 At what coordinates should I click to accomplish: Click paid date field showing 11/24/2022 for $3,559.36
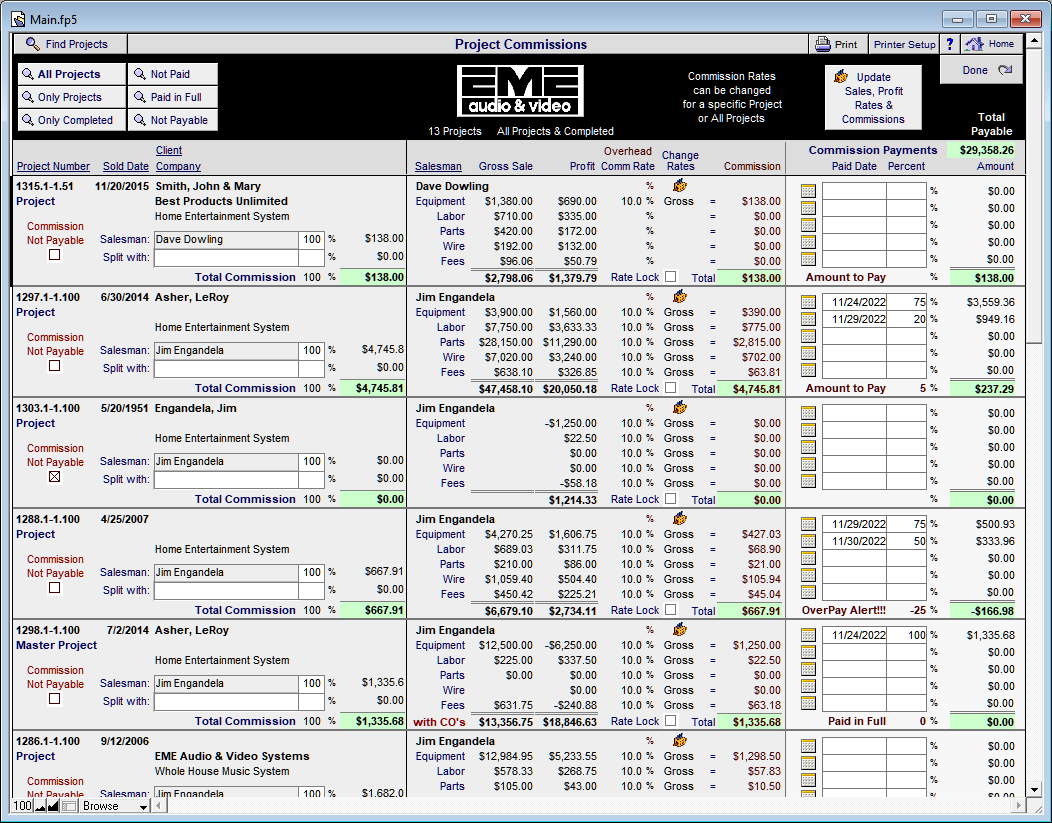855,302
